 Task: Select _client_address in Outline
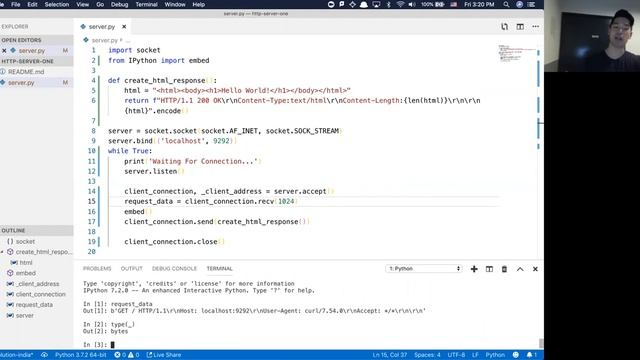pos(37,284)
